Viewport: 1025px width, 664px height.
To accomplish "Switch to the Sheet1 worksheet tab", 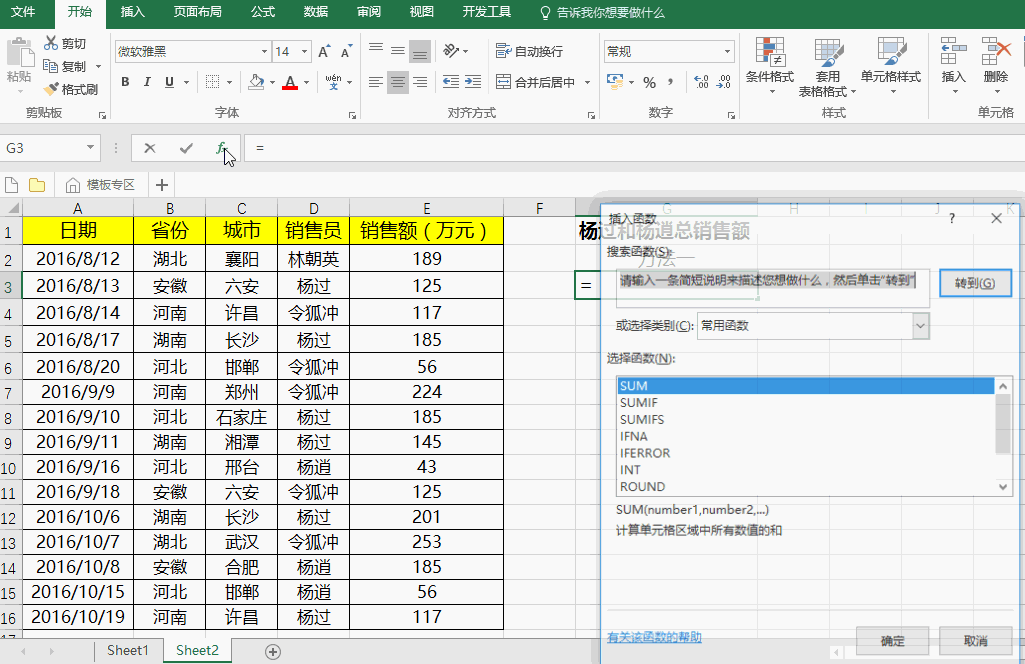I will click(127, 650).
